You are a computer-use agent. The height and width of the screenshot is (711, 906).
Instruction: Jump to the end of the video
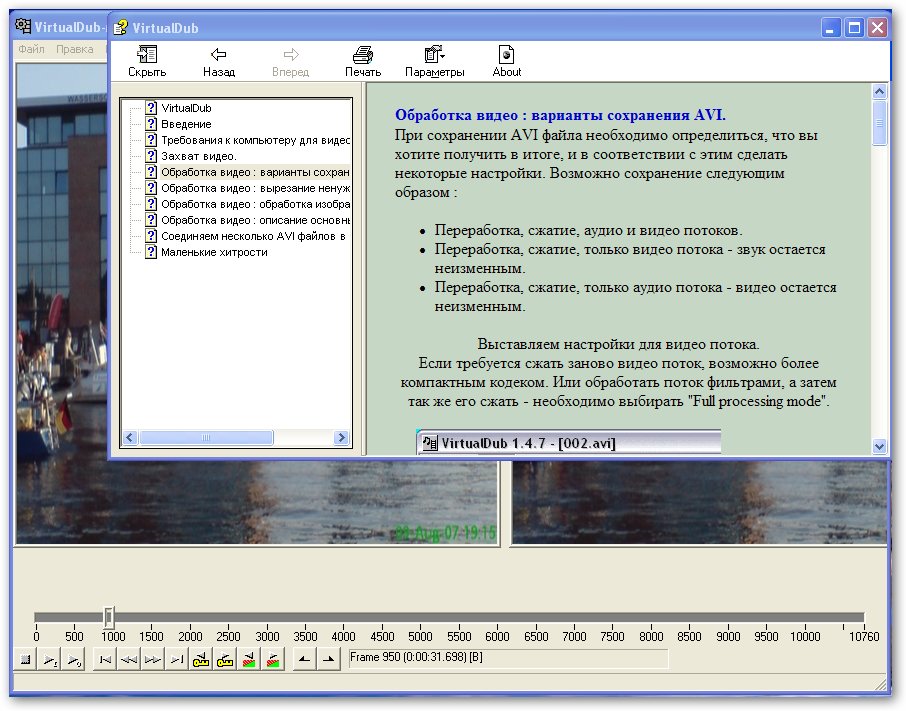click(177, 660)
